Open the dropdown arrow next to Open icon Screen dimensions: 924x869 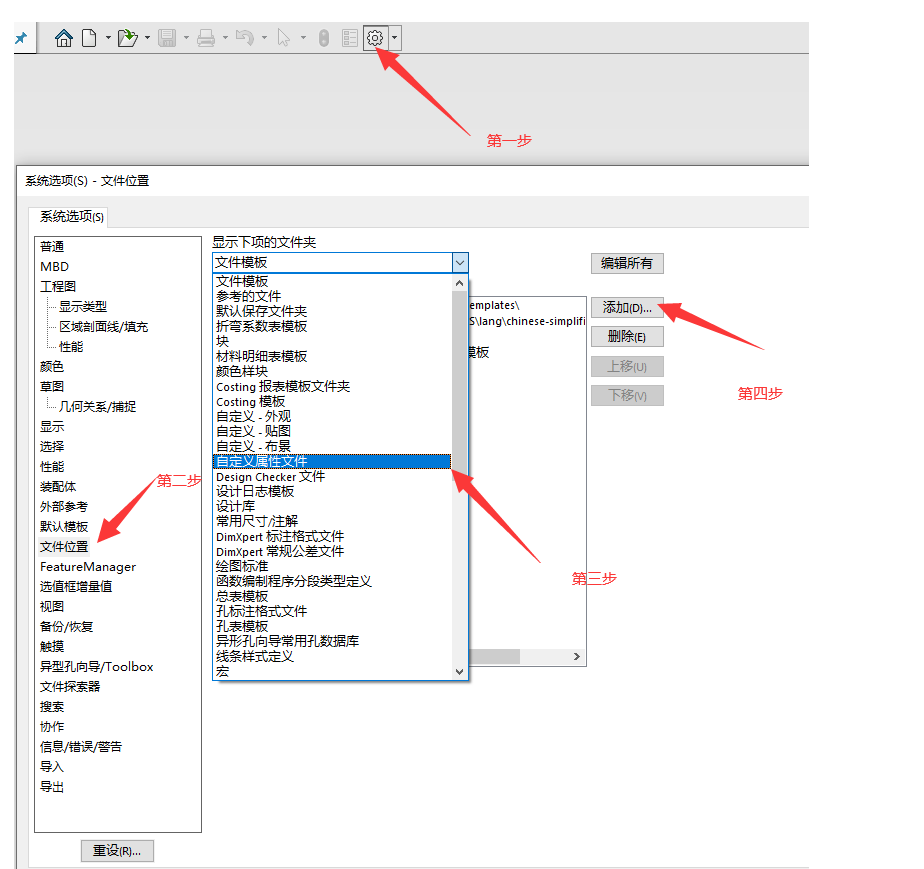tap(147, 38)
